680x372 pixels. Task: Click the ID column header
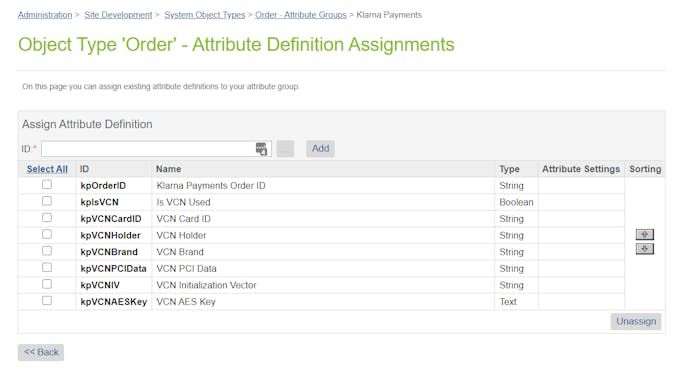(84, 169)
